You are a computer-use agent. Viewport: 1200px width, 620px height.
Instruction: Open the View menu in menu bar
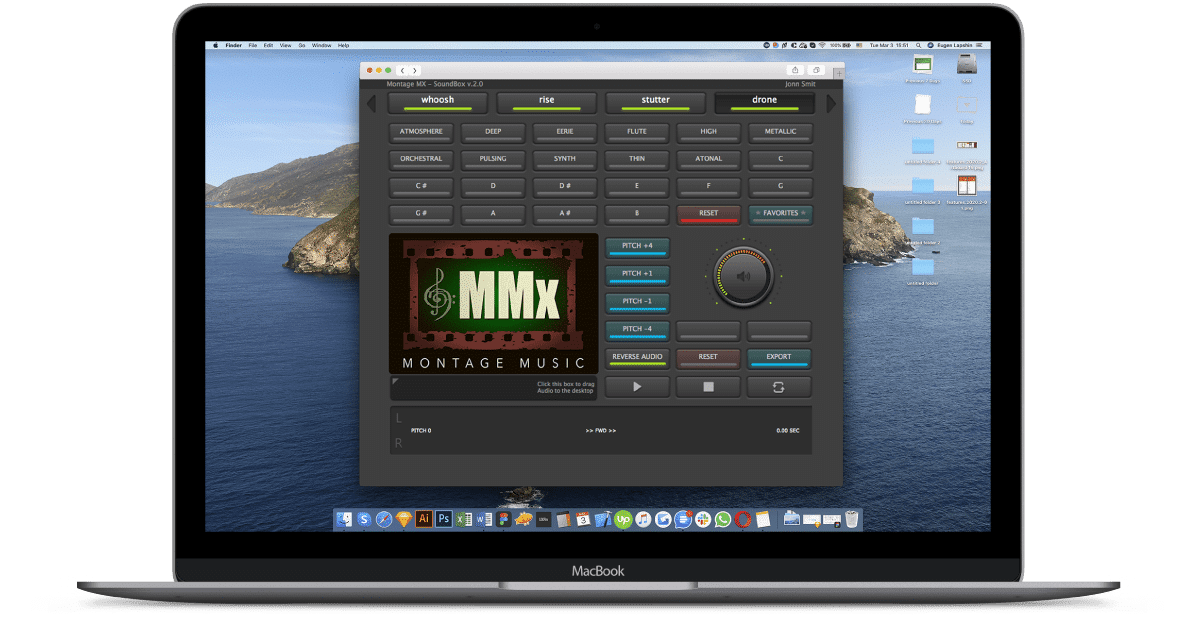click(285, 46)
